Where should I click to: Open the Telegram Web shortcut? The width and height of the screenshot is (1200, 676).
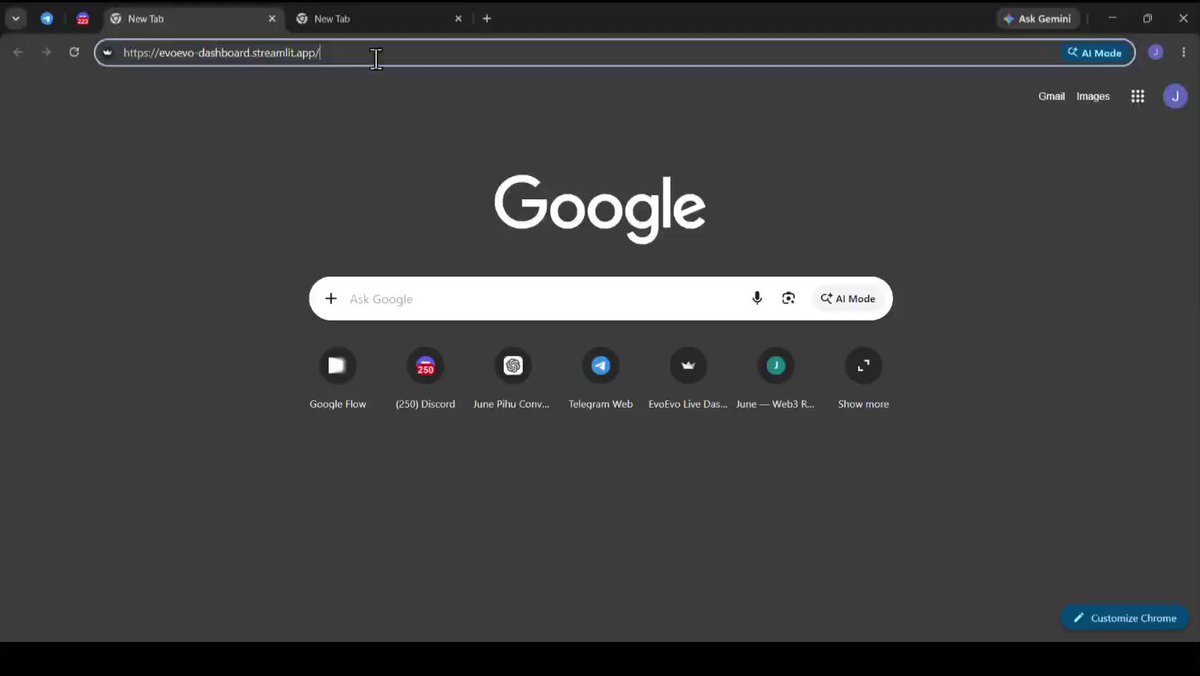[x=600, y=380]
